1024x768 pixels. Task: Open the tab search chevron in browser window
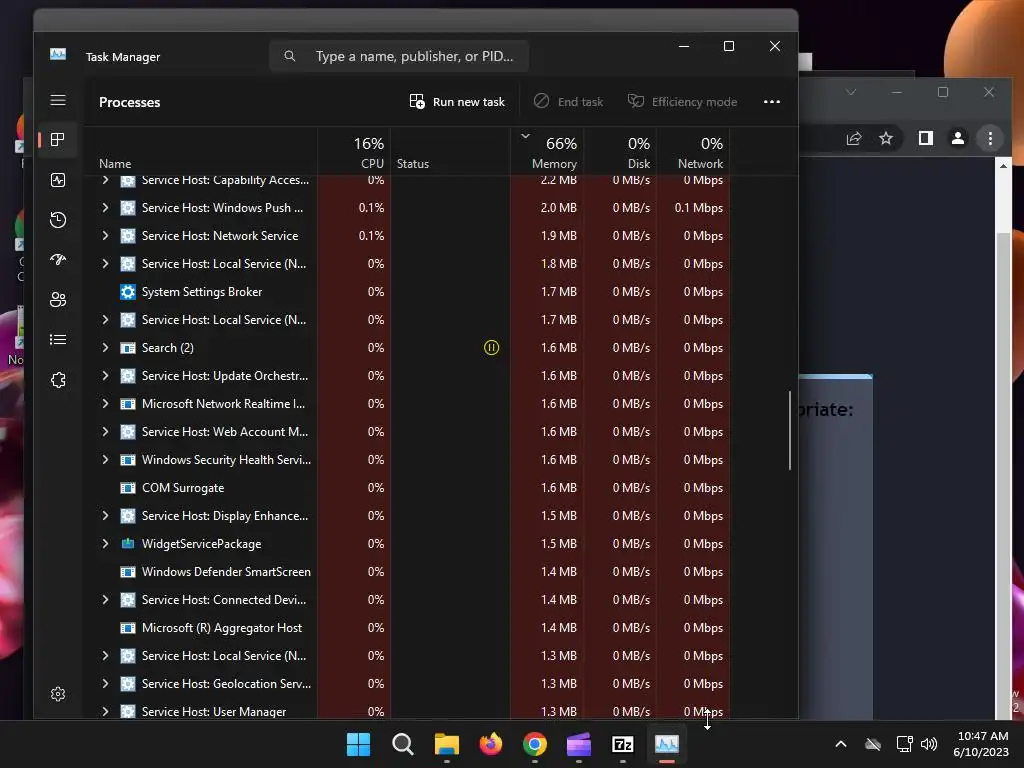[850, 92]
